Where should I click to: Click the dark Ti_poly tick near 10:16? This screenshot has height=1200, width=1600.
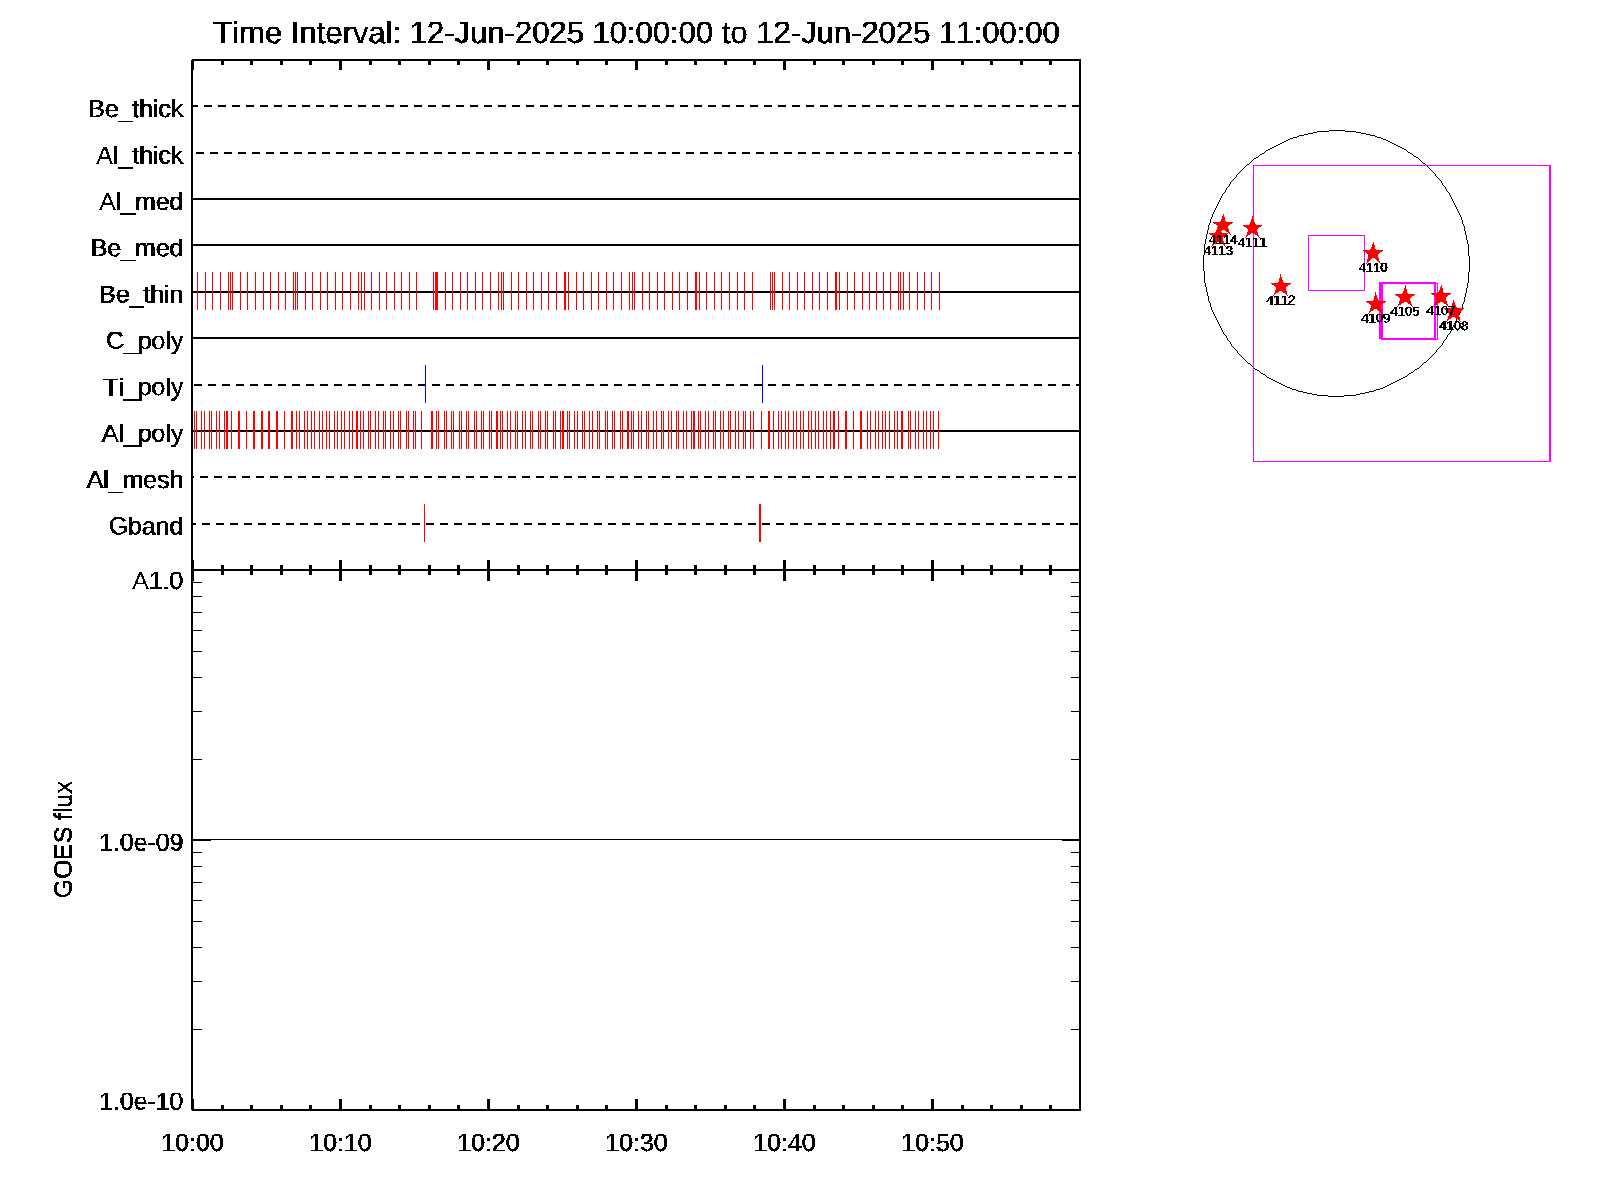[425, 384]
